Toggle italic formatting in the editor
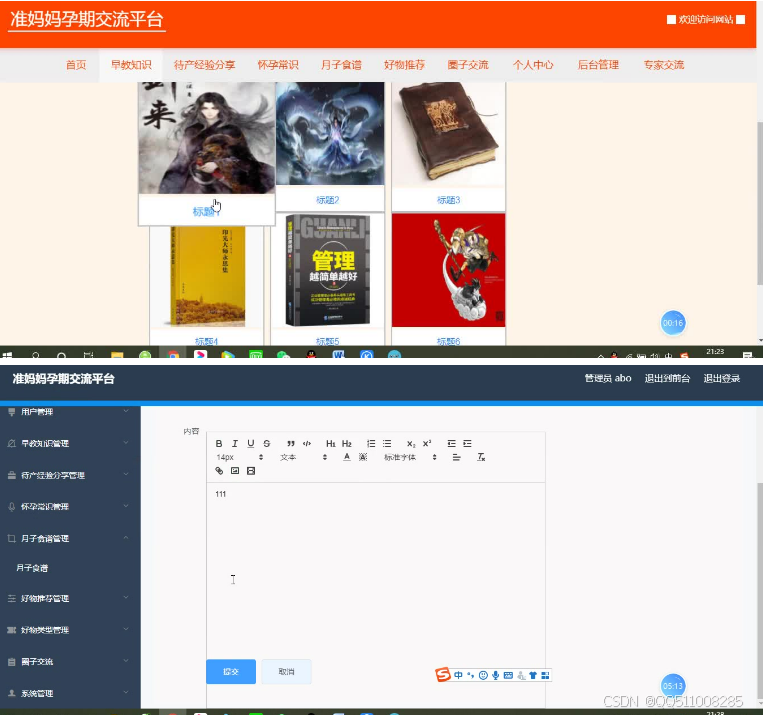Screen dimensions: 763x715 point(235,443)
